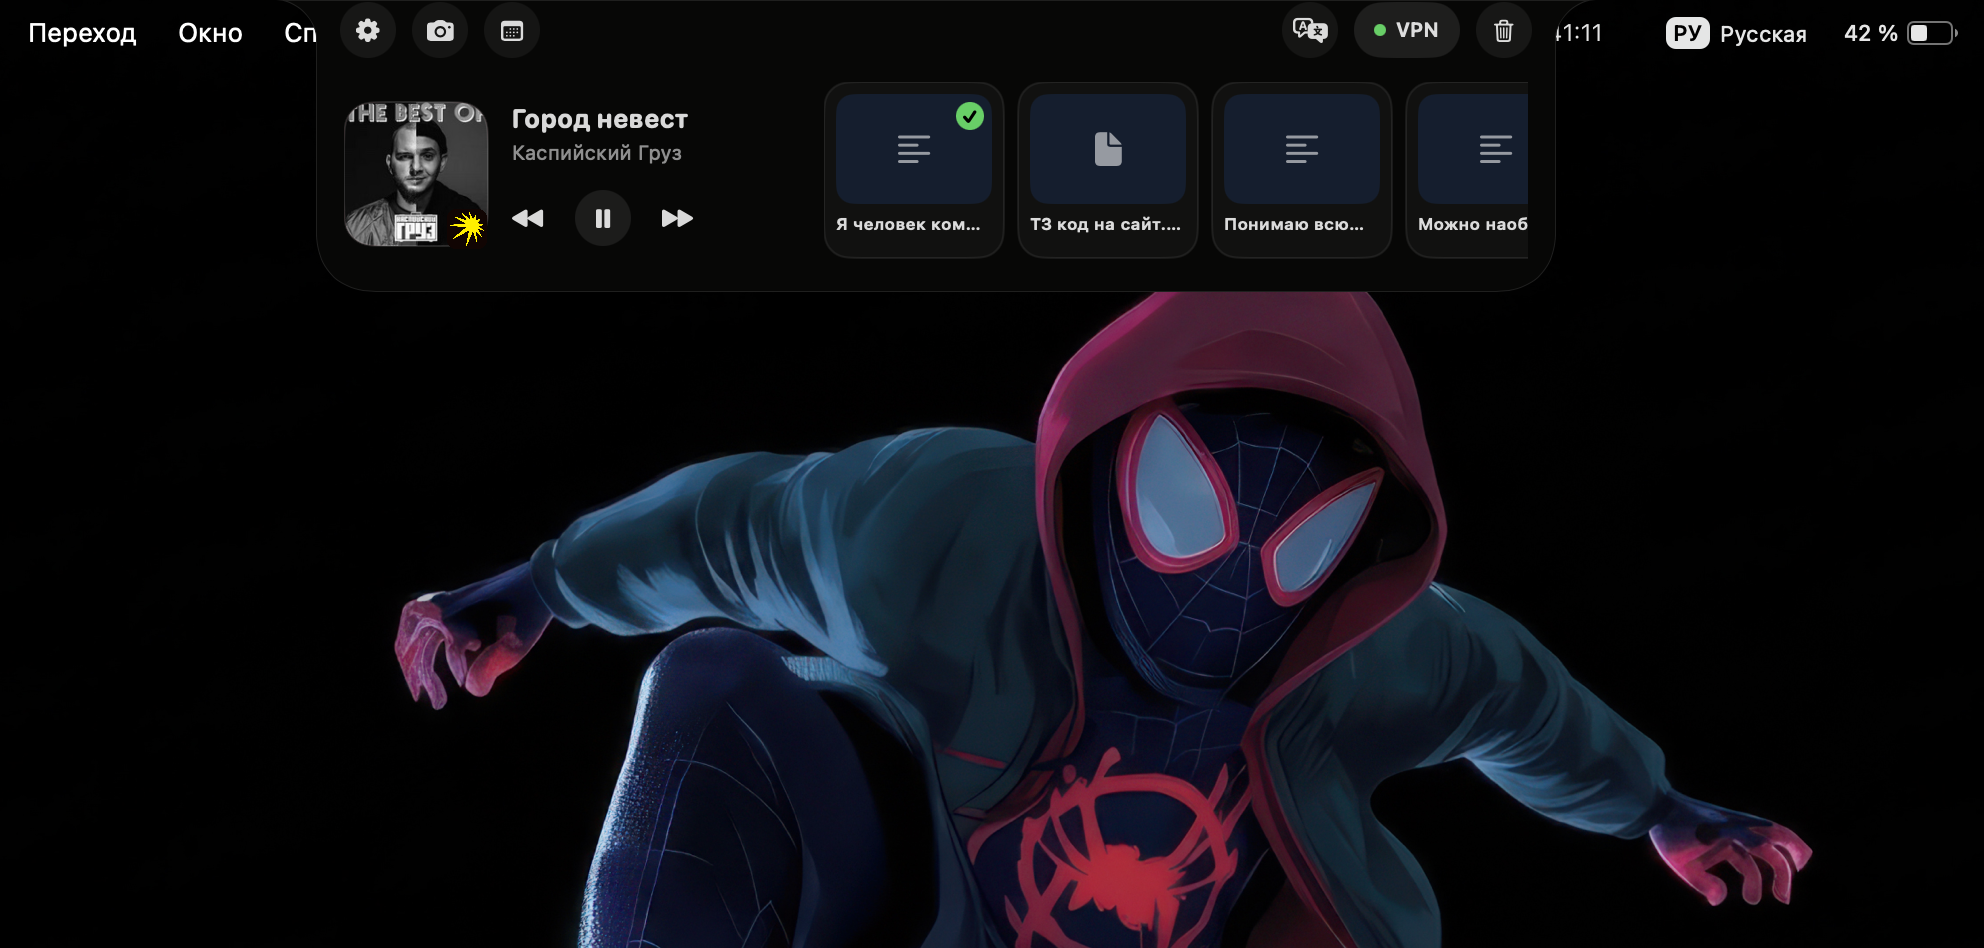The image size is (1984, 948).
Task: Click the РУ input source badge
Action: coord(1687,33)
